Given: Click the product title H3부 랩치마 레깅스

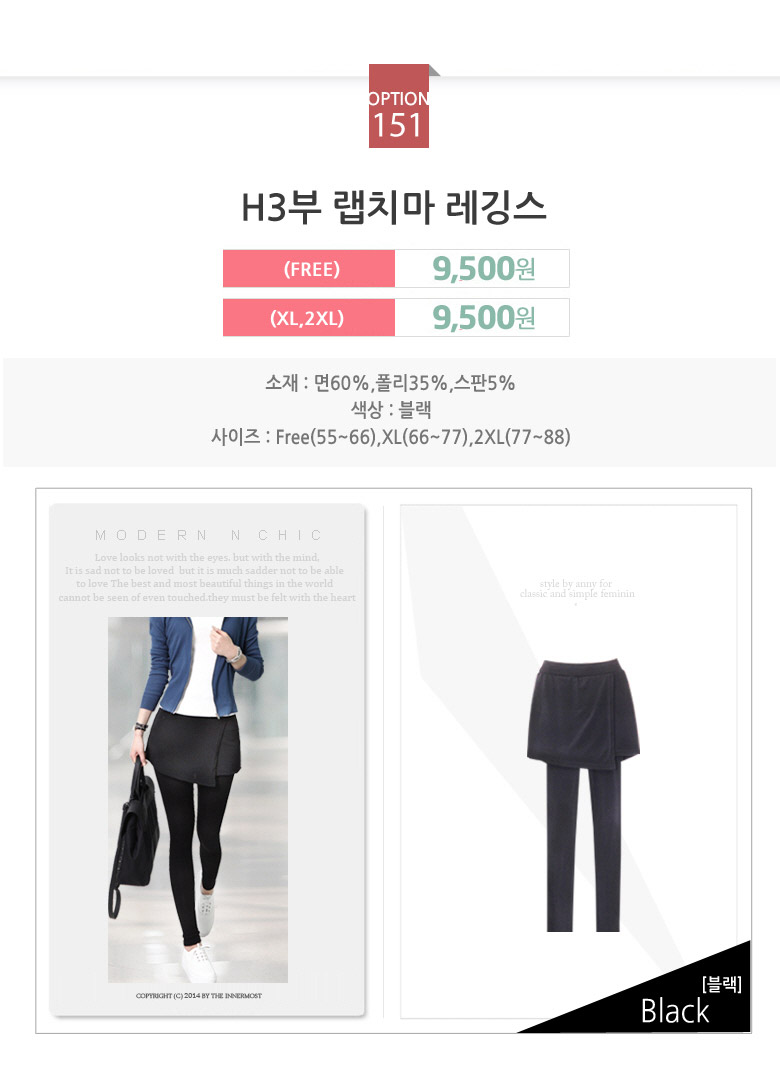Looking at the screenshot, I should click(x=394, y=207).
